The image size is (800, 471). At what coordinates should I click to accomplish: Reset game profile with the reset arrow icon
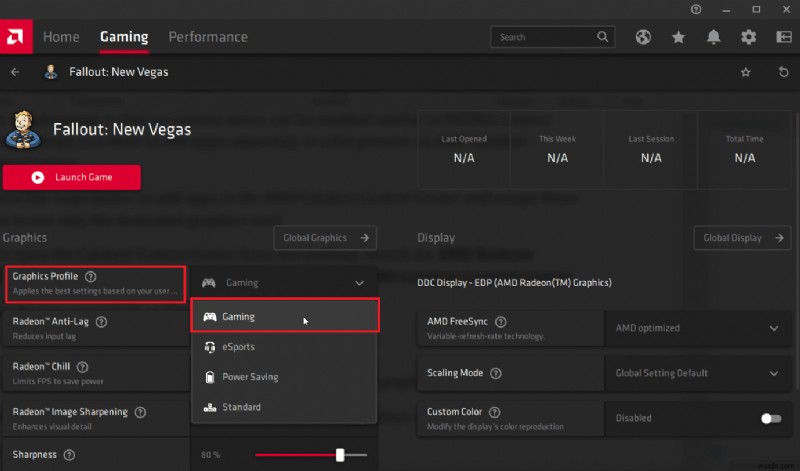[783, 73]
